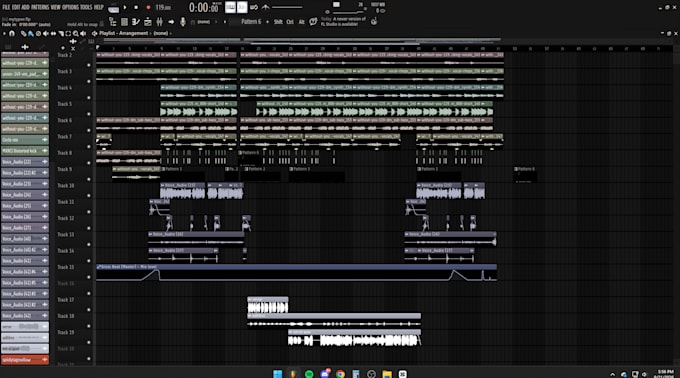Click the Playlist - Arrangement title
This screenshot has width=680, height=378.
click(x=124, y=33)
